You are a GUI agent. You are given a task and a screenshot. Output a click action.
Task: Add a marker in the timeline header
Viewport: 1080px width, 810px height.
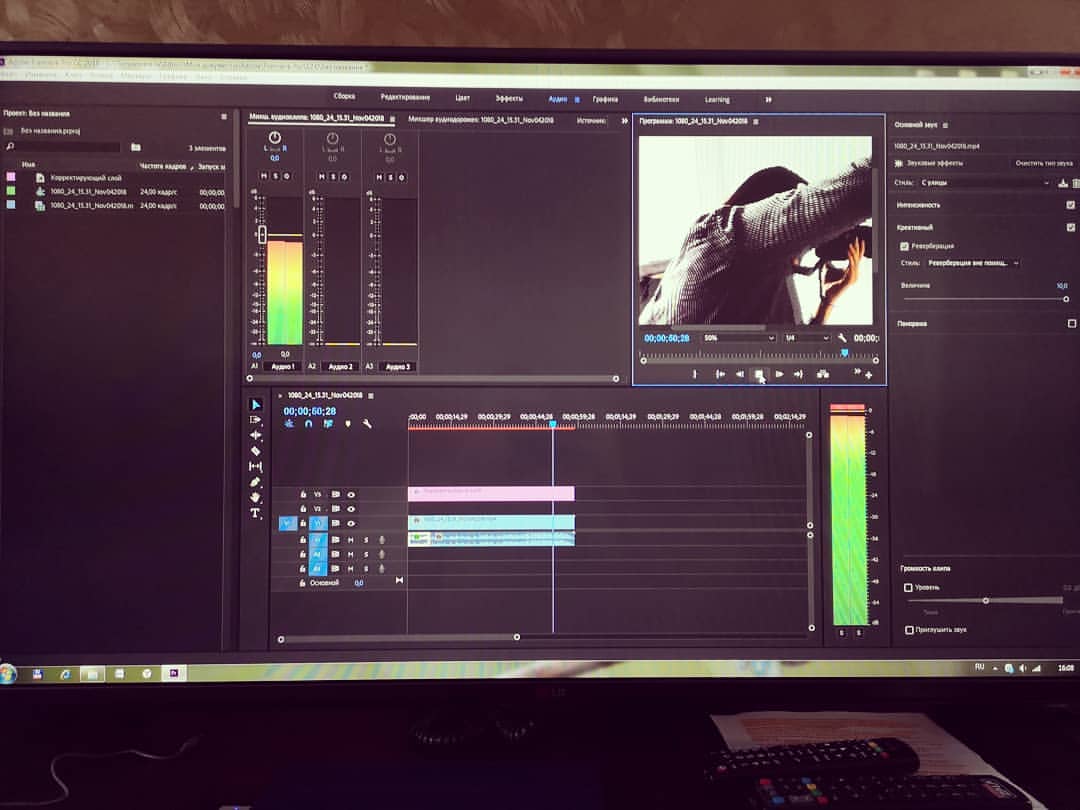348,424
